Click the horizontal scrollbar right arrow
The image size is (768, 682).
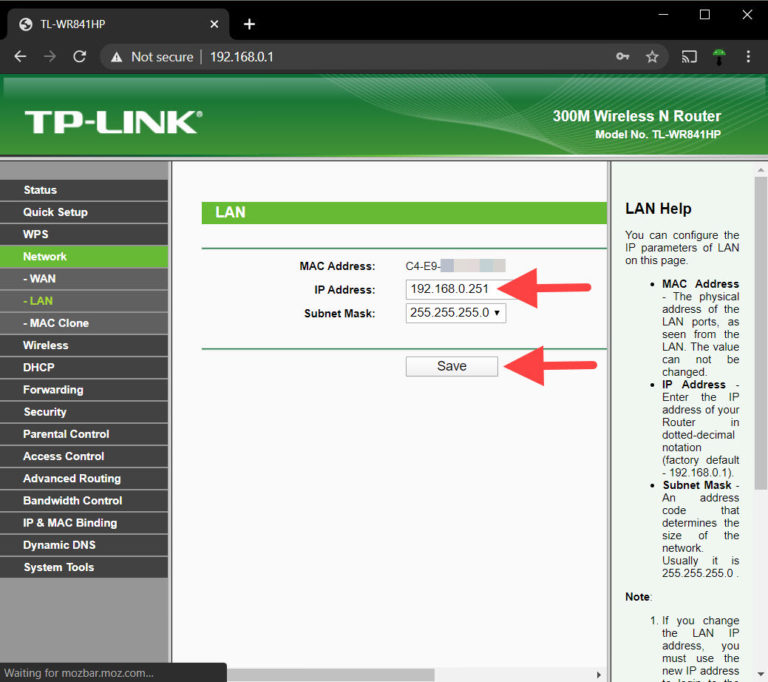(599, 675)
